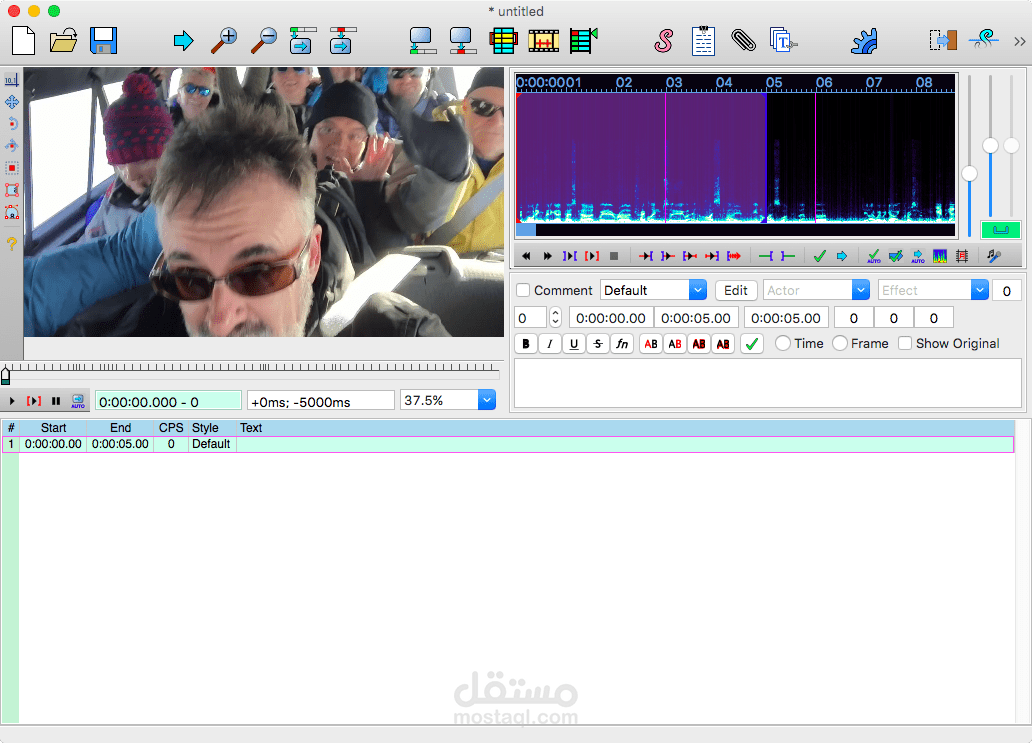Zoom video out with magnifier minus
This screenshot has height=743, width=1032.
(264, 41)
